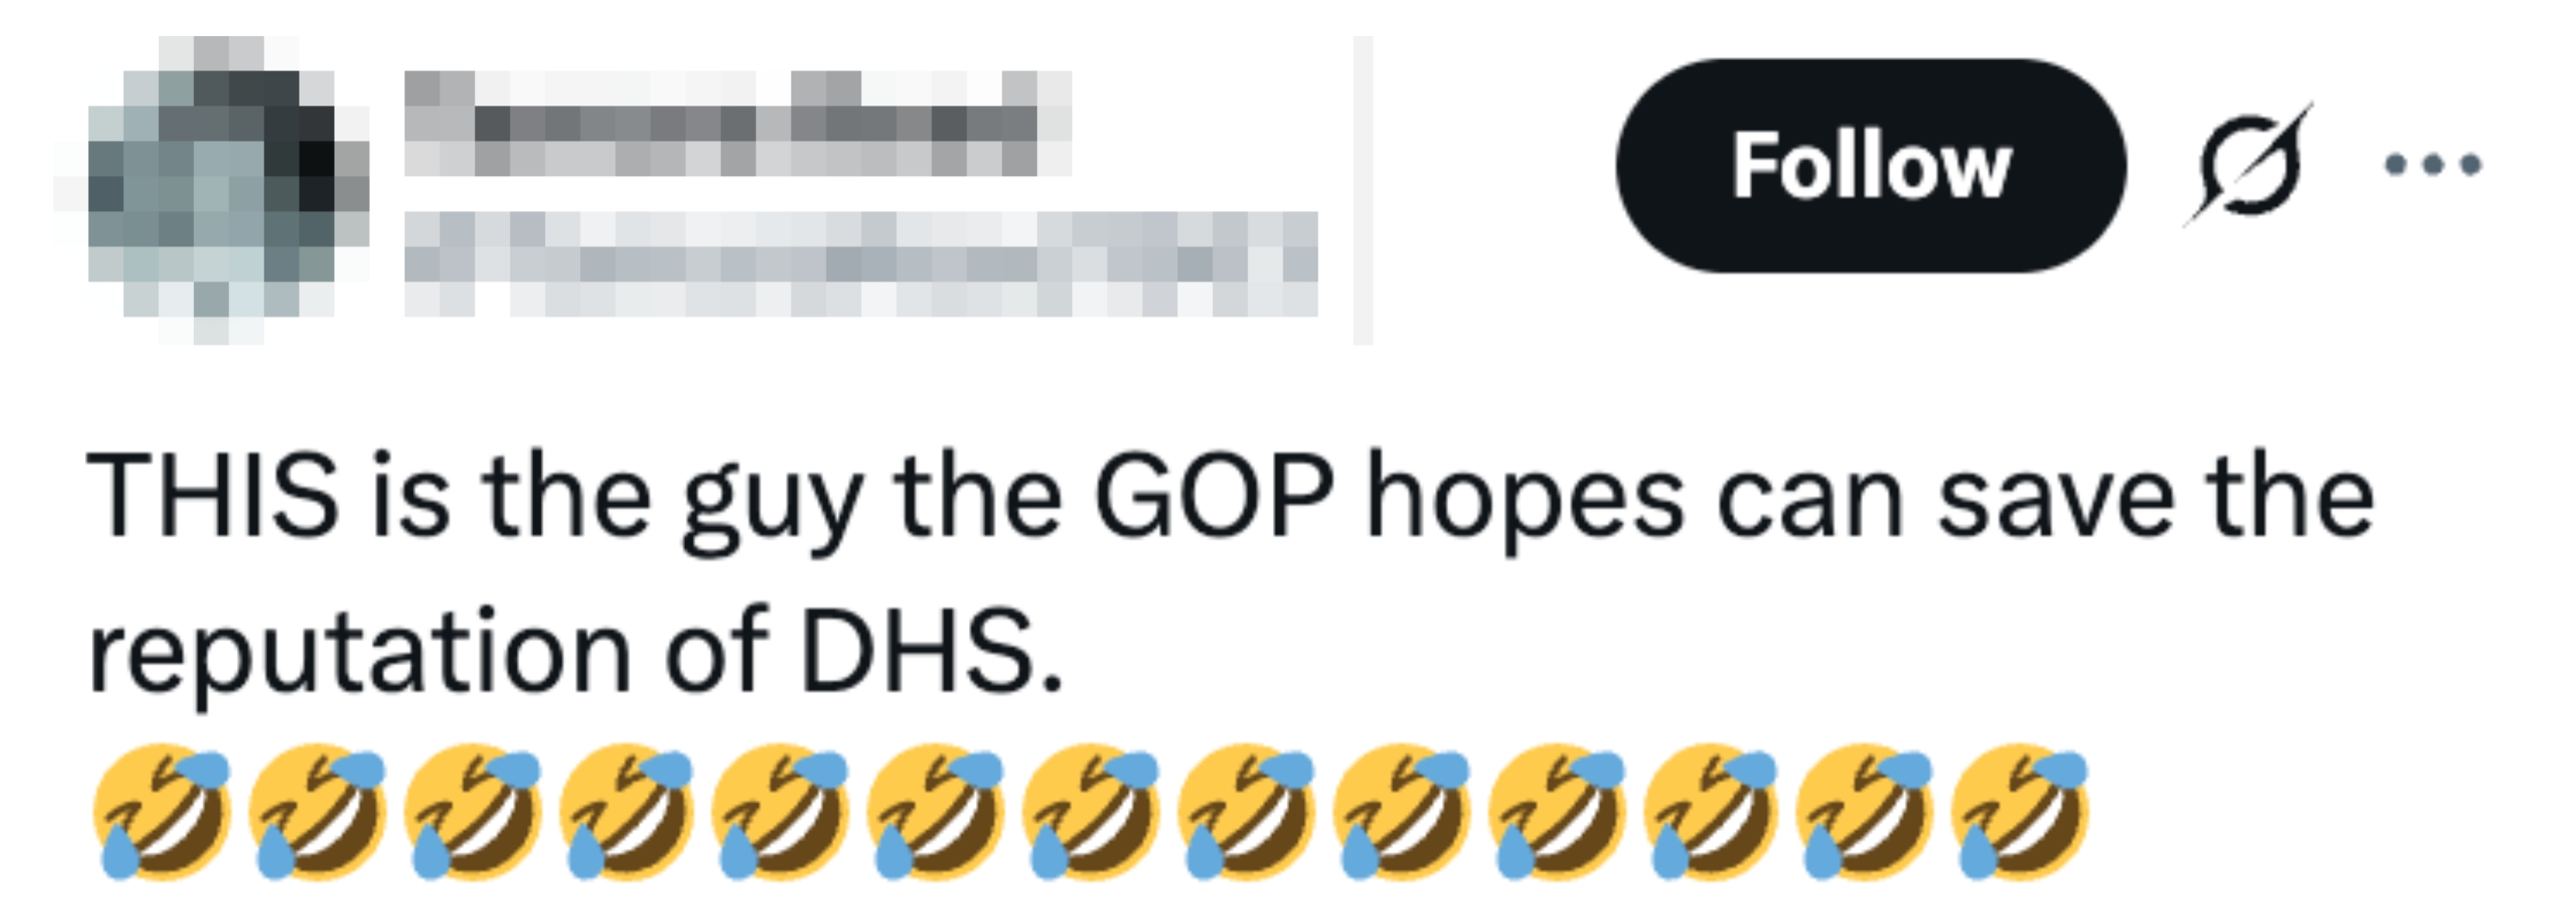Screen dimensions: 2576x904
Task: Click the black Follow button
Action: (1870, 166)
